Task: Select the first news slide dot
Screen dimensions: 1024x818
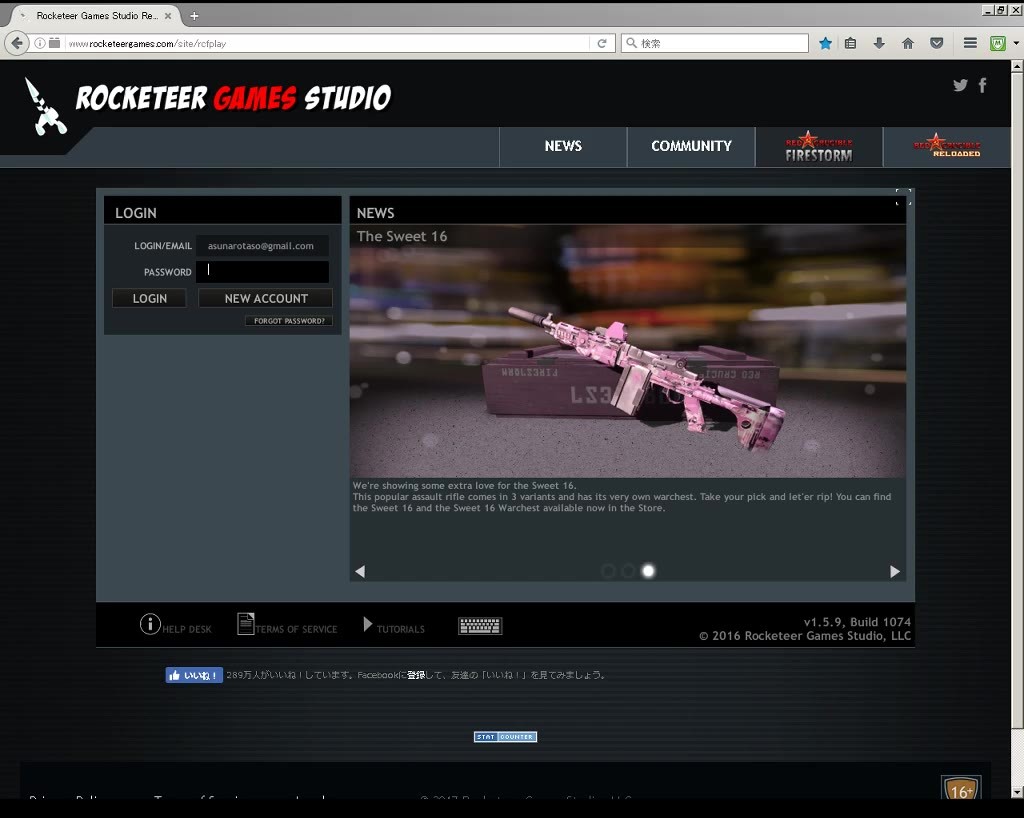Action: point(608,571)
